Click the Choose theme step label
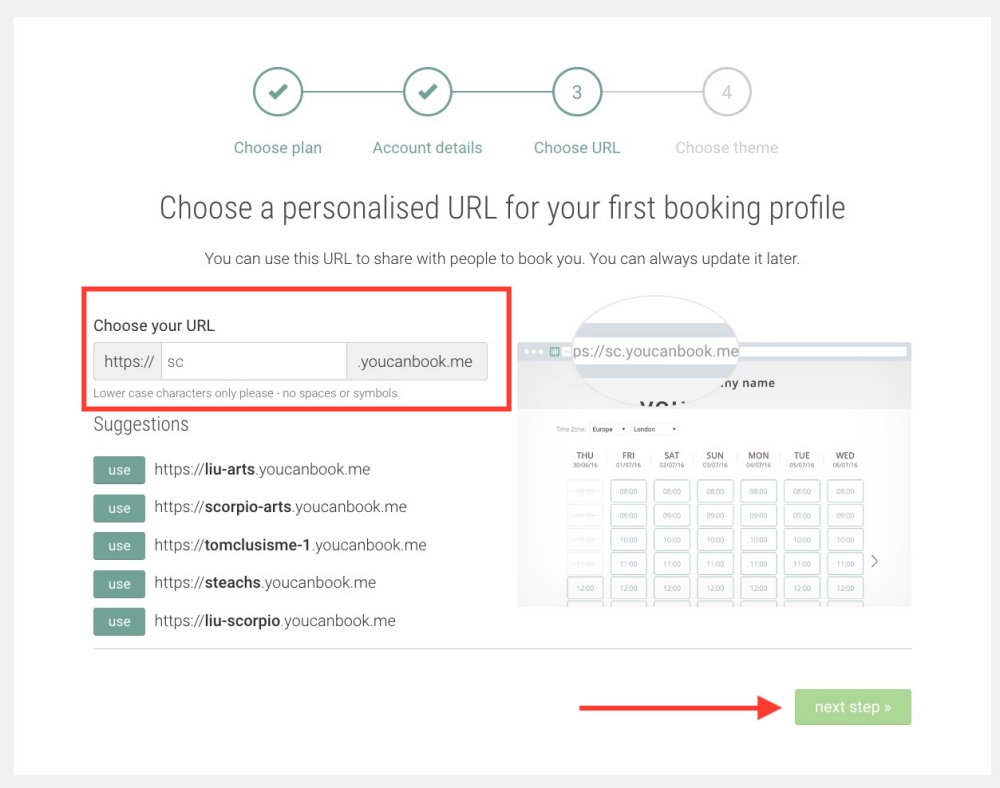 (726, 148)
